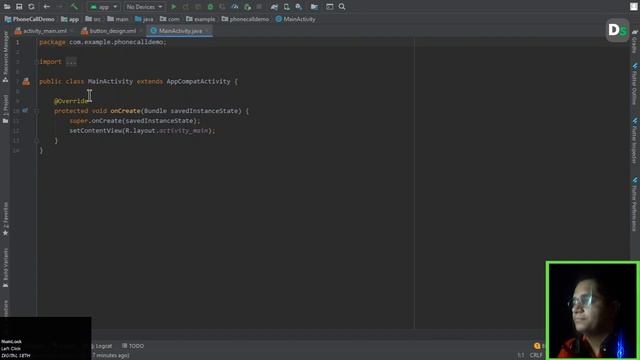
Task: Click the phonecalldemo breadcrumb package
Action: pos(245,19)
